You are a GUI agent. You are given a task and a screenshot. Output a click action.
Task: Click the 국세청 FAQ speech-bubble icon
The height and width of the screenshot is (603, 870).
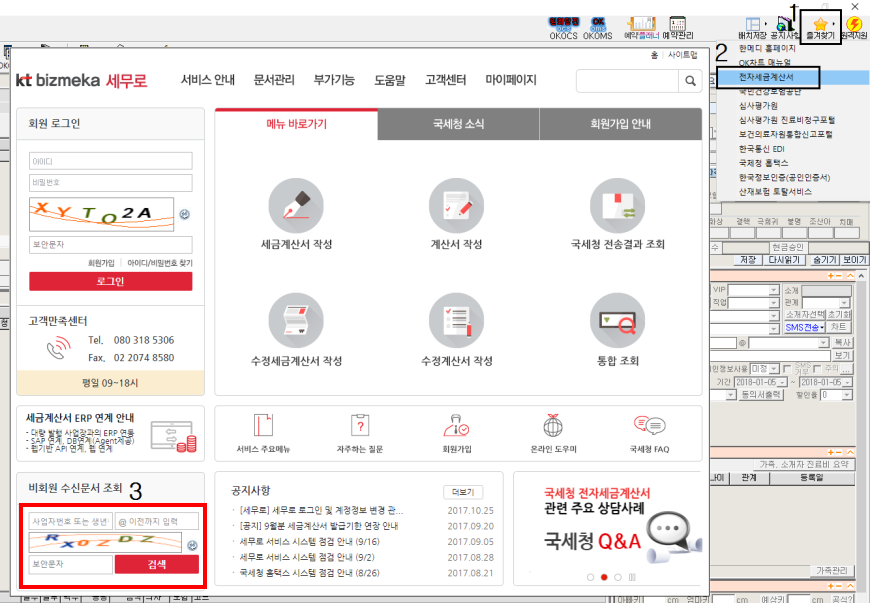pyautogui.click(x=649, y=425)
